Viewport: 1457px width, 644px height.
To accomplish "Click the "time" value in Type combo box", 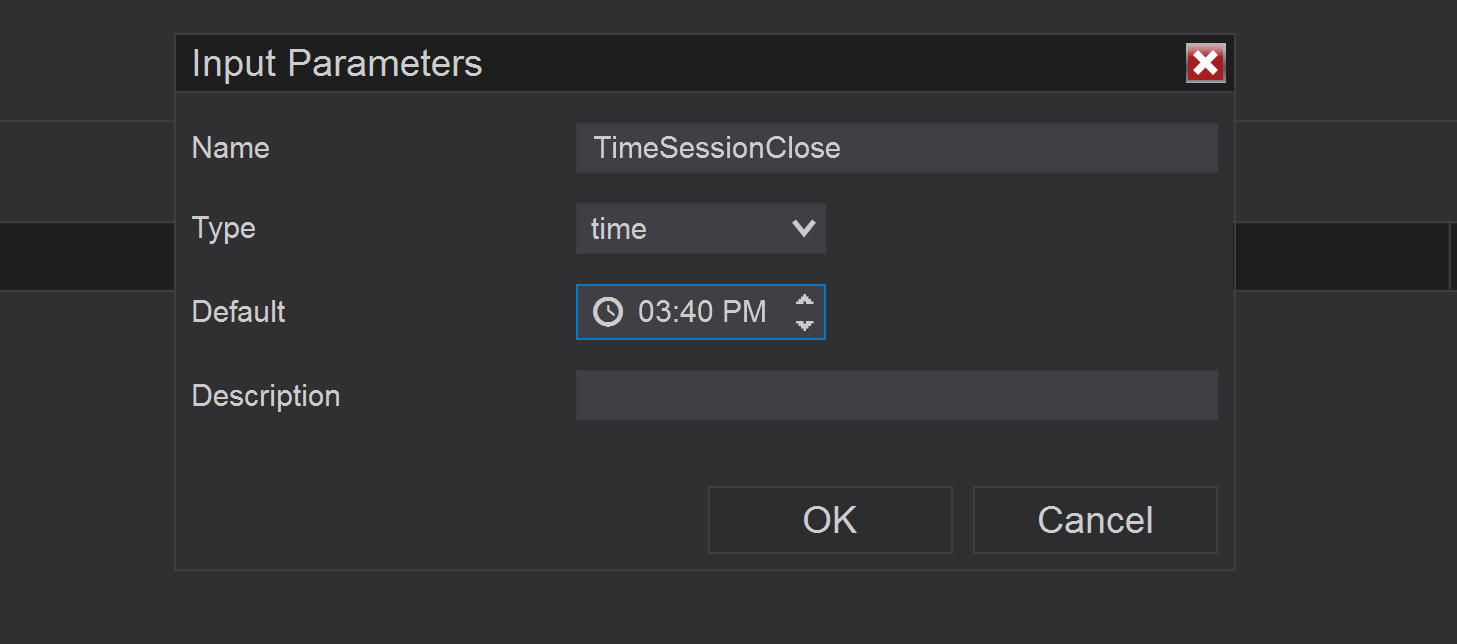I will (x=619, y=229).
